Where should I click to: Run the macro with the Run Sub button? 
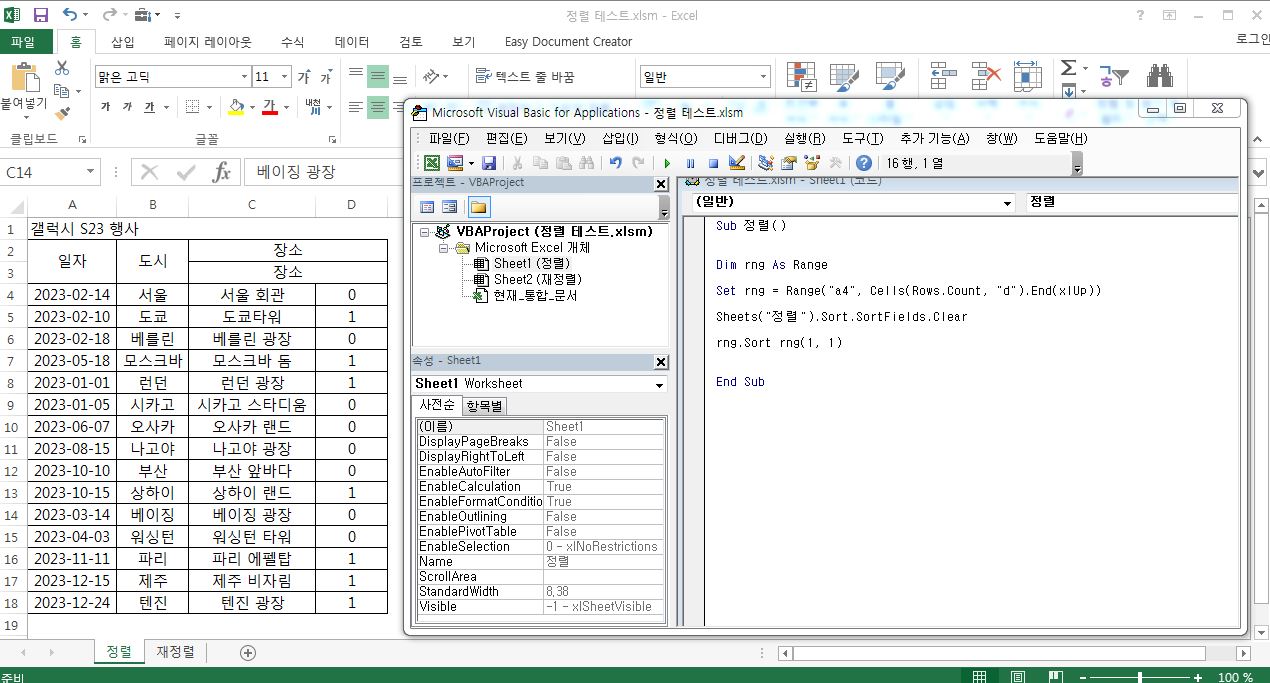668,162
